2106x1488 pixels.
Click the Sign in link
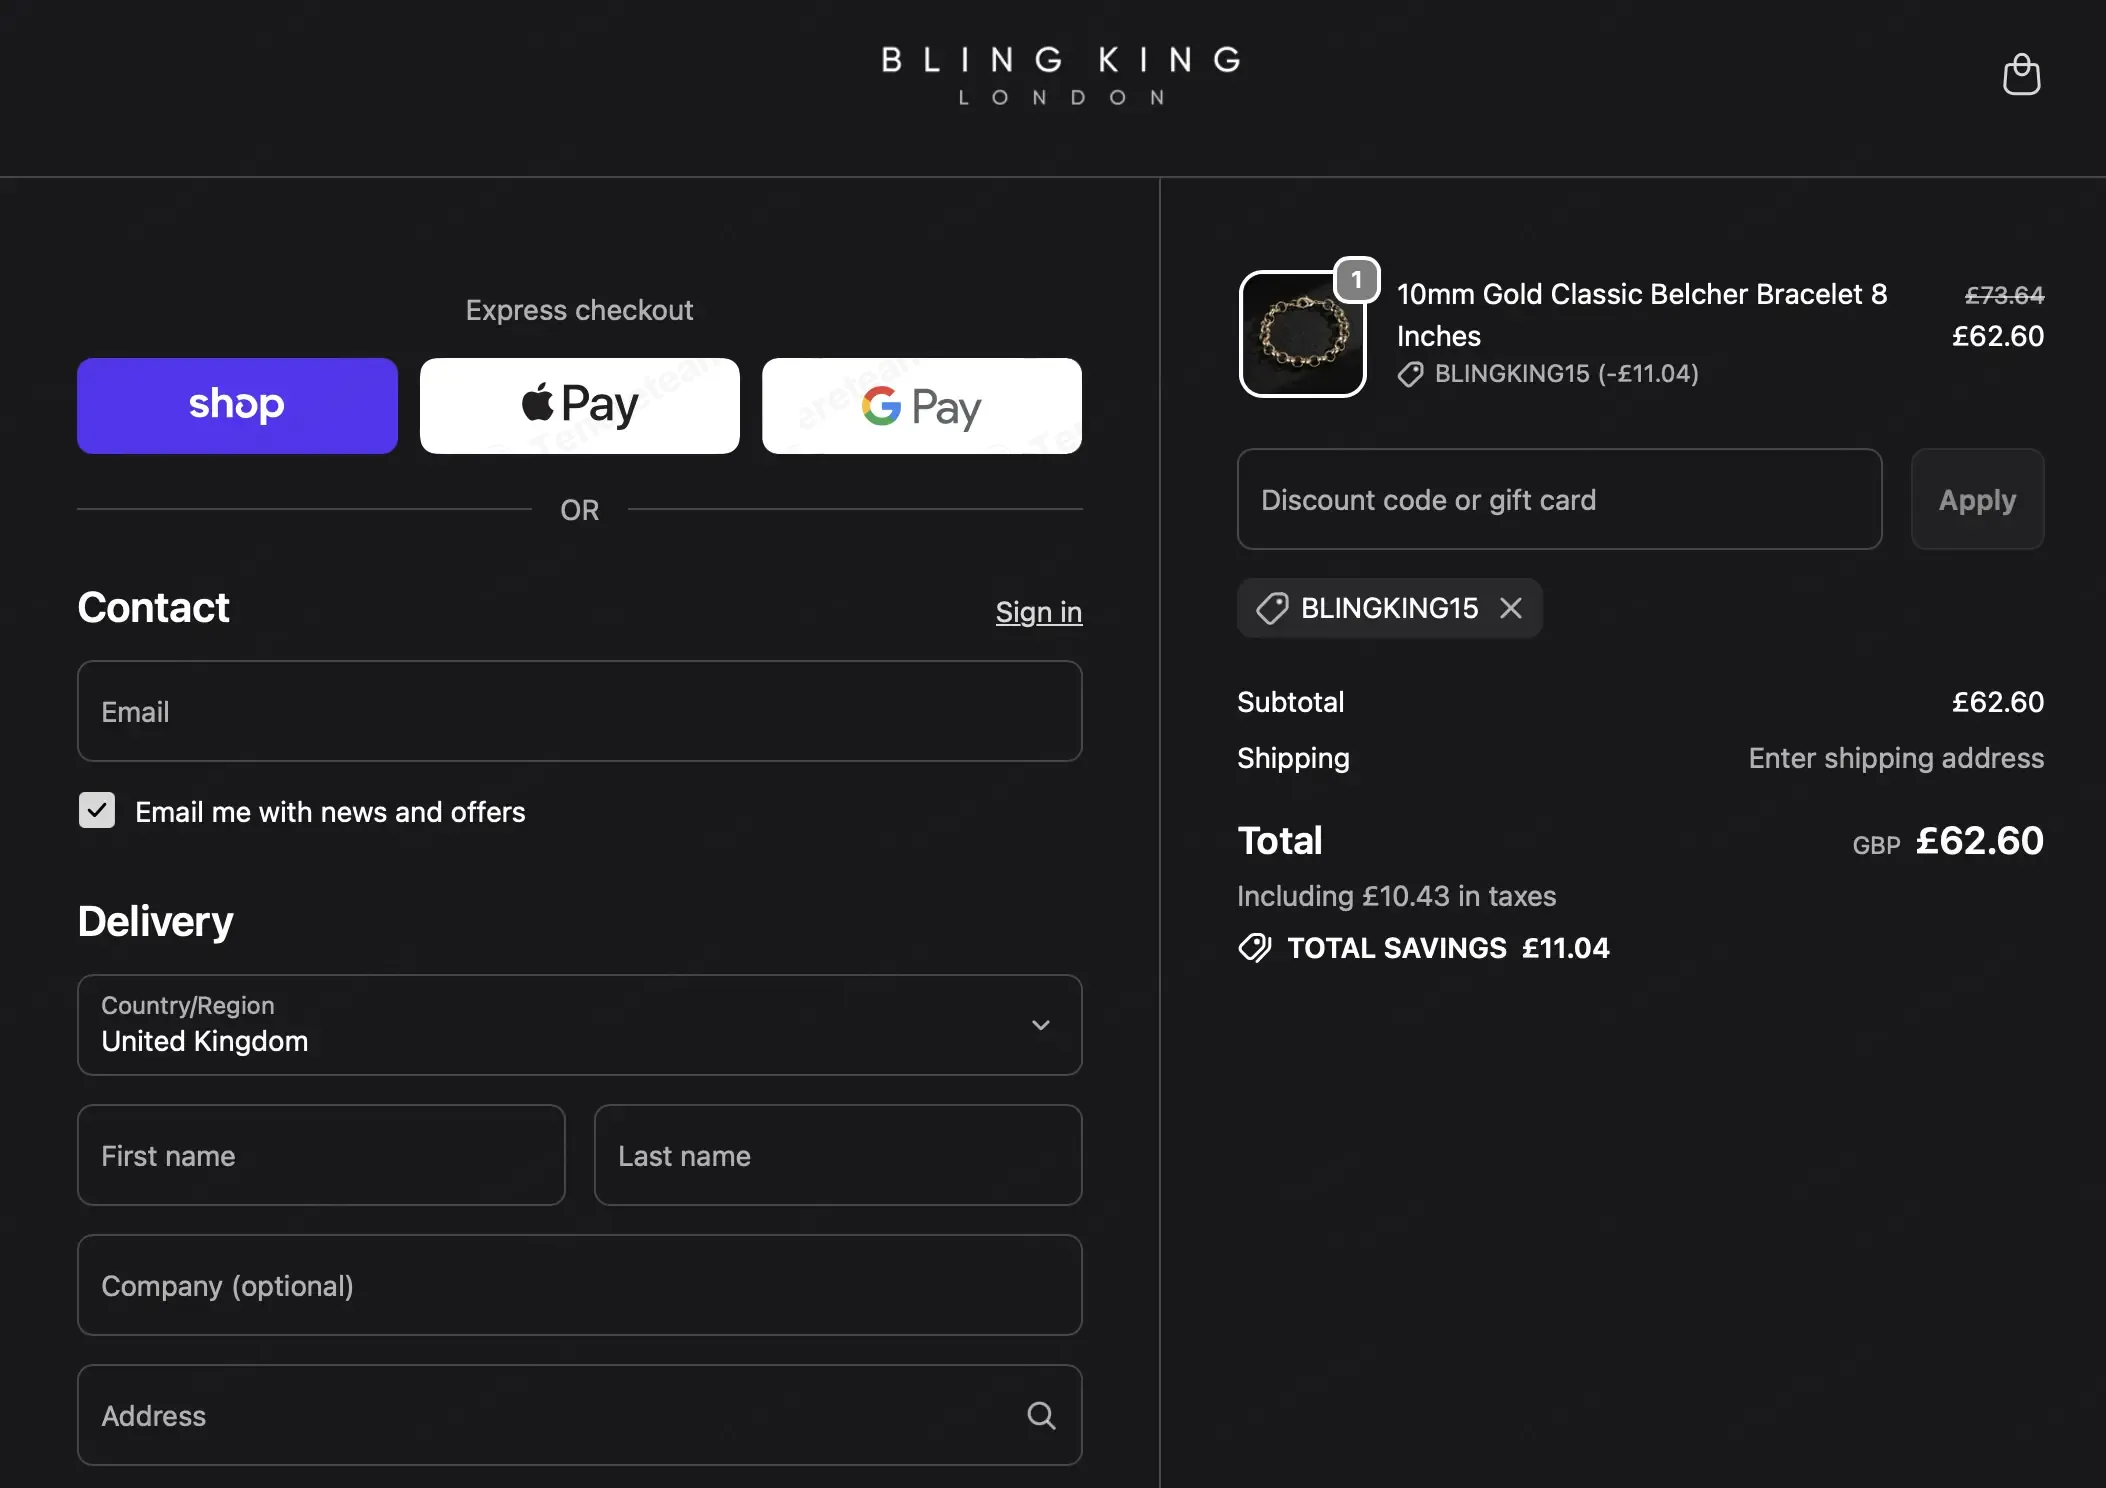pyautogui.click(x=1039, y=611)
